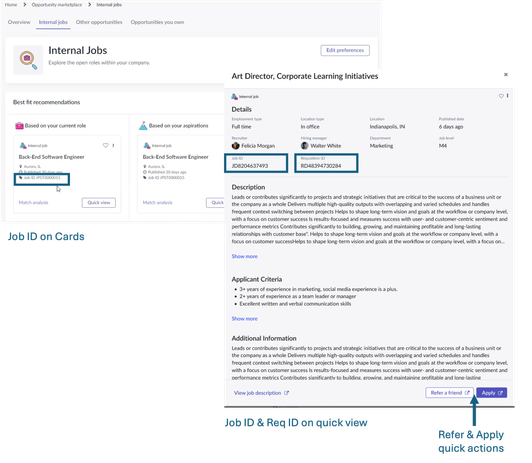
Task: Open the Other opportunities tab
Action: 99,22
